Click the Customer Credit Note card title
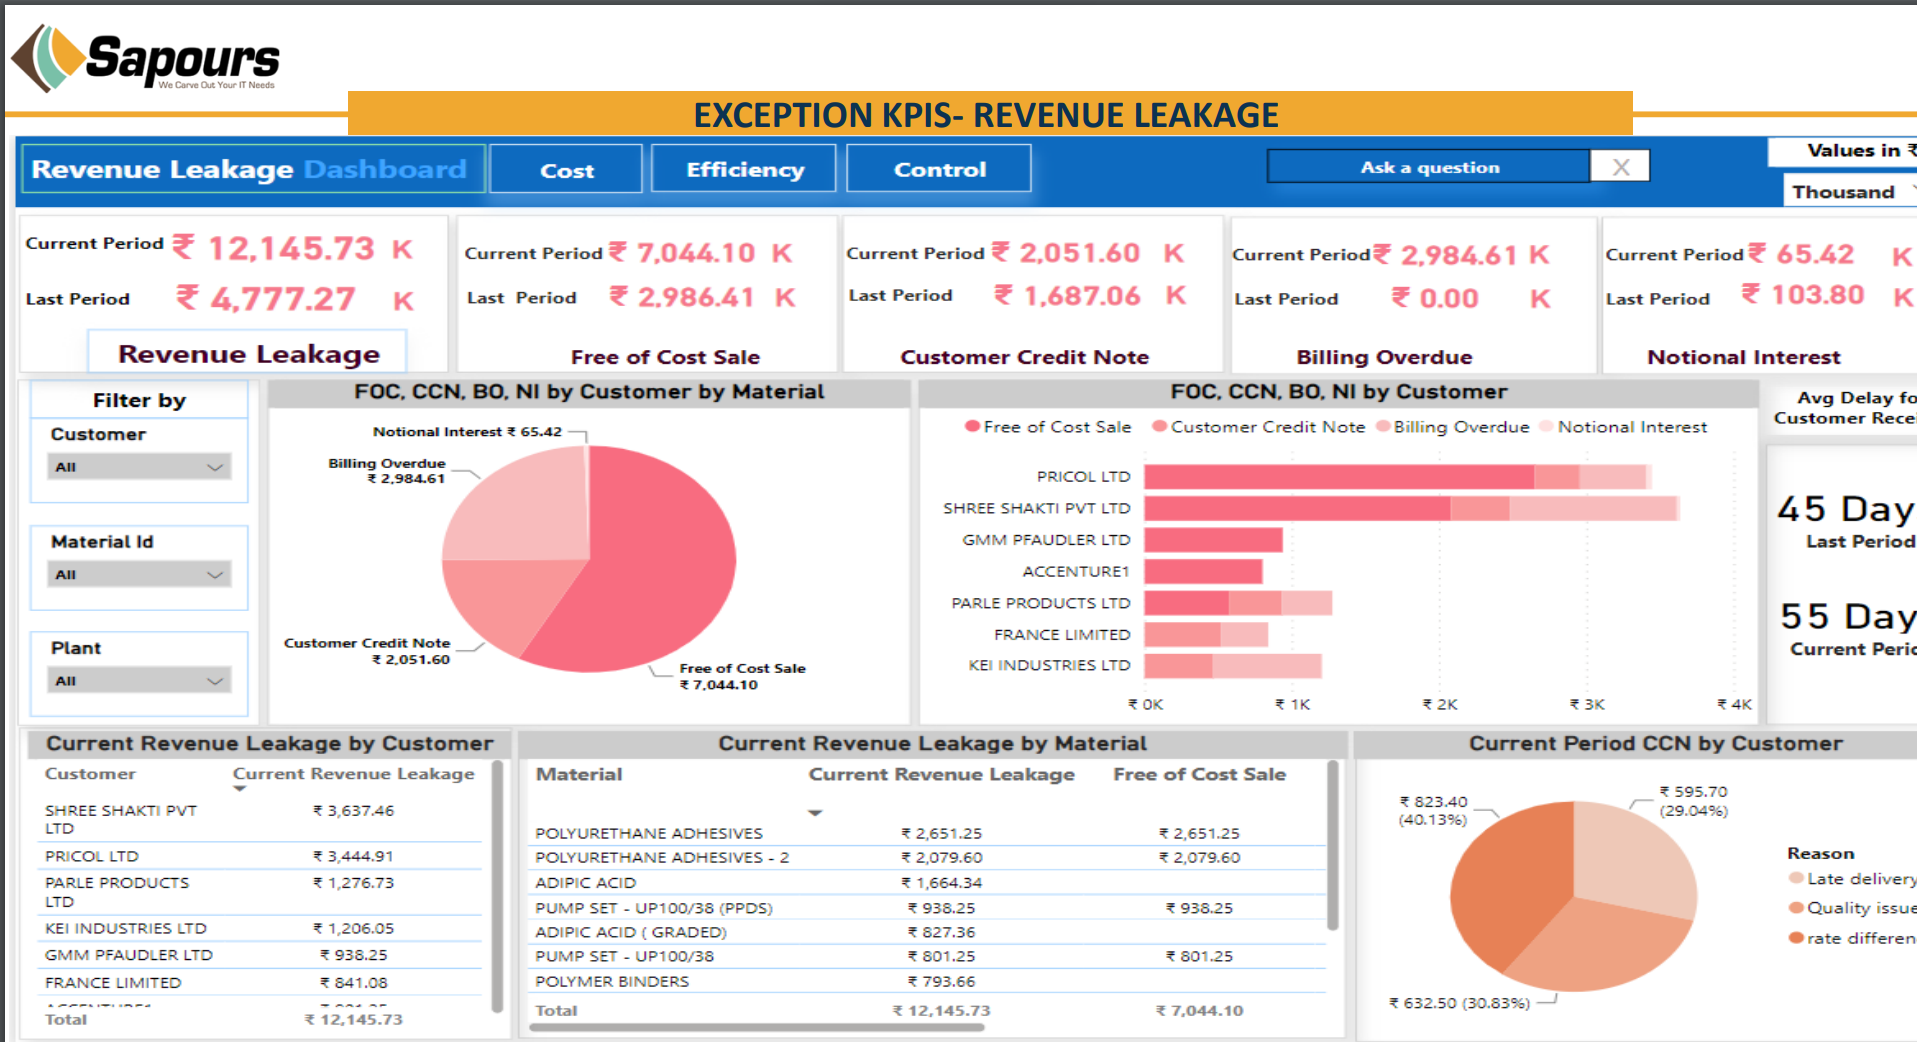The width and height of the screenshot is (1917, 1042). (1024, 357)
